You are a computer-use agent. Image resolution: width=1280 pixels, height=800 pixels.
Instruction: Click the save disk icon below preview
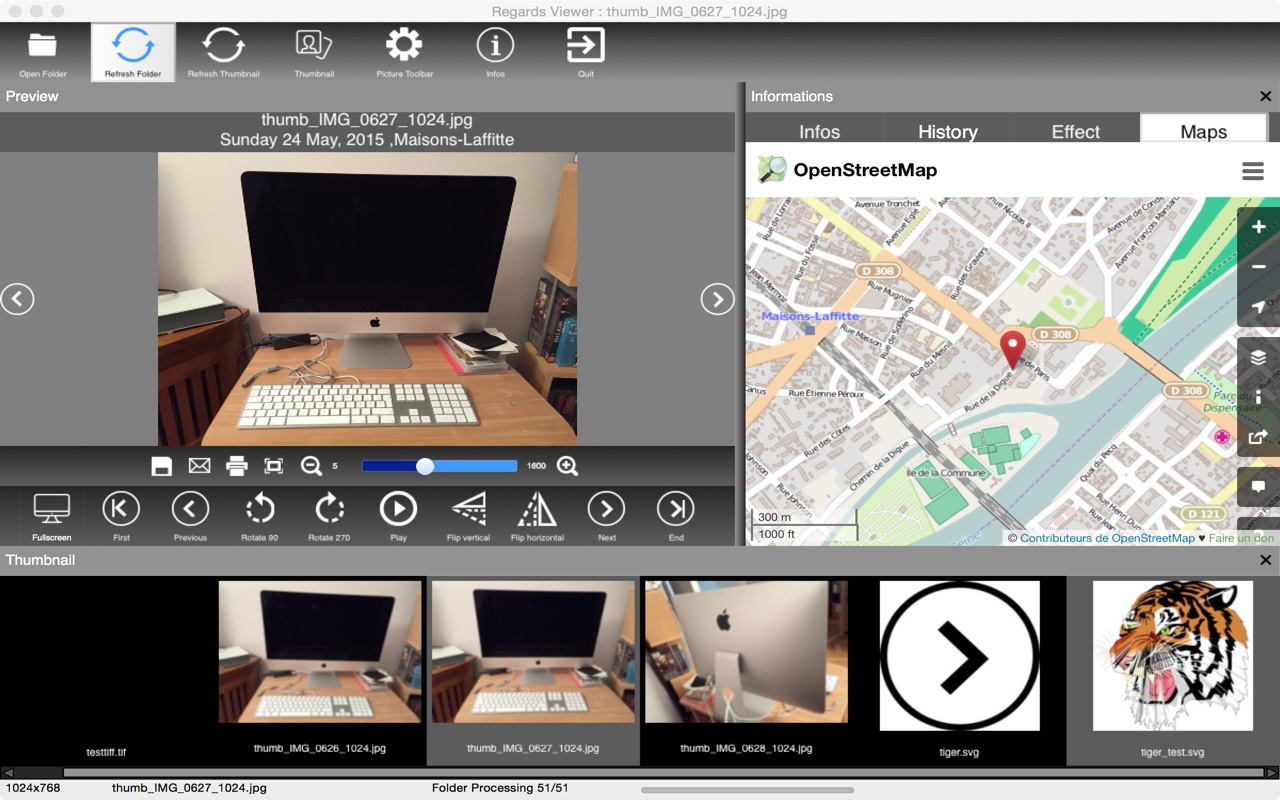tap(162, 466)
